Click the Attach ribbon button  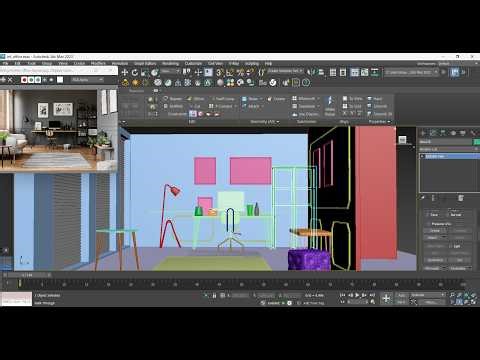[250, 106]
